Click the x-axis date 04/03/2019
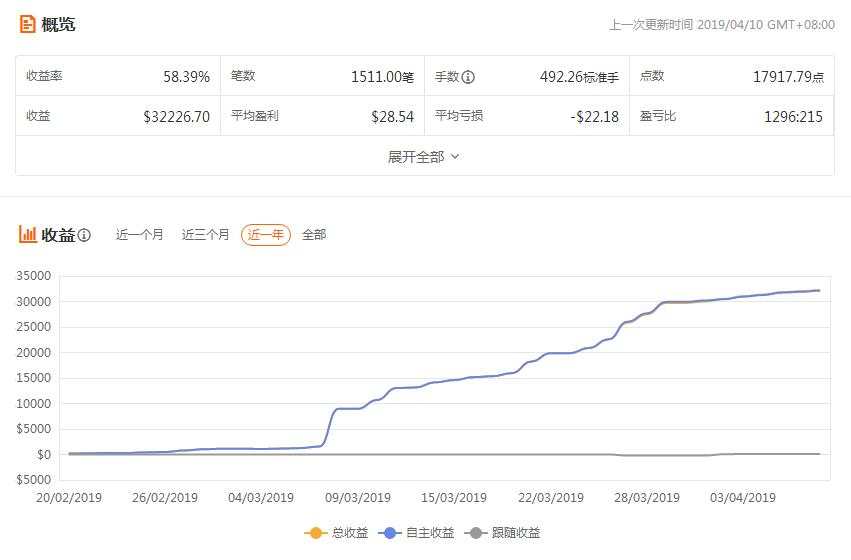Image resolution: width=851 pixels, height=560 pixels. pos(261,498)
